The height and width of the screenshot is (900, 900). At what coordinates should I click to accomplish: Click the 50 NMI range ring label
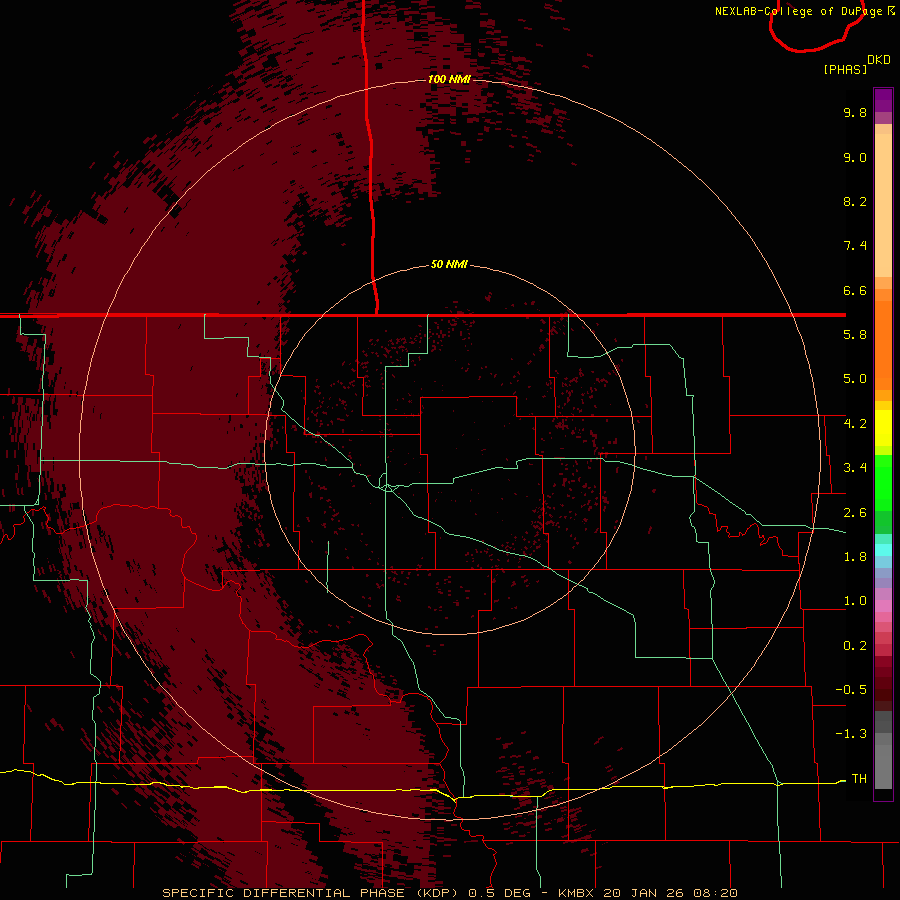click(x=449, y=265)
